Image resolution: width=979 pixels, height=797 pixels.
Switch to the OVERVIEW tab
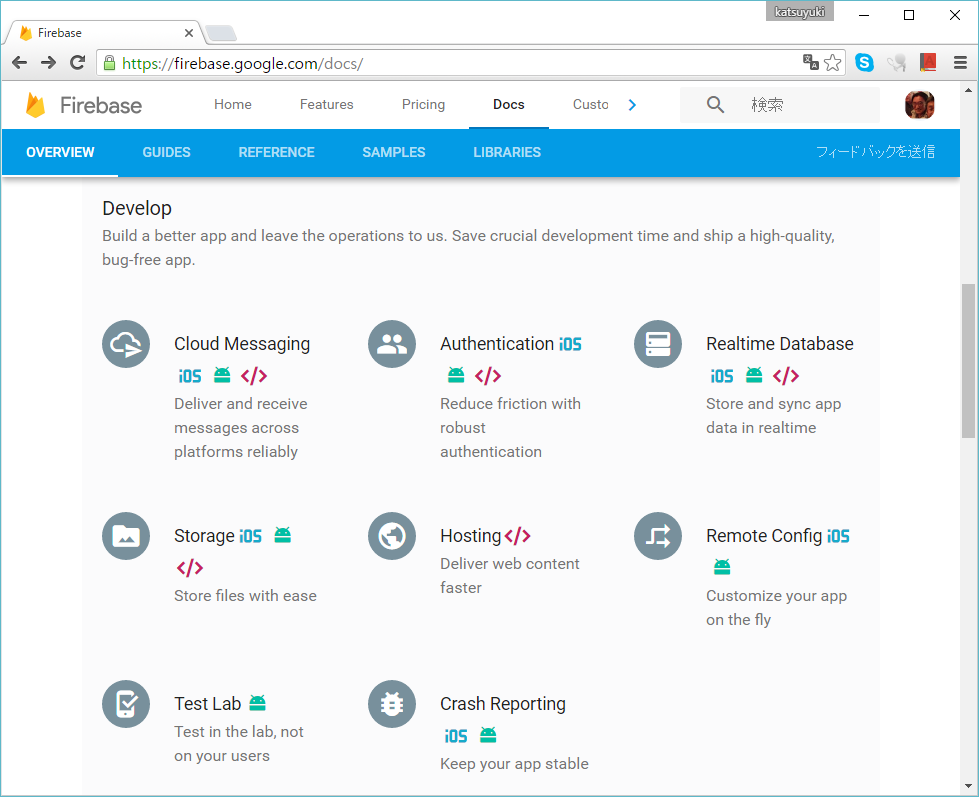(x=60, y=152)
